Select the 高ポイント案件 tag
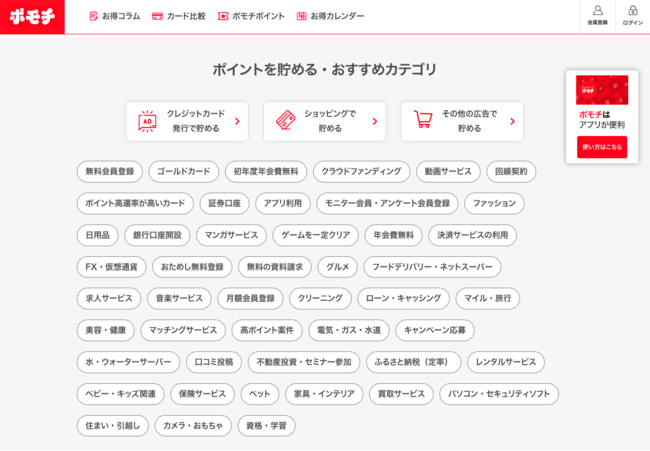The width and height of the screenshot is (650, 451). (x=267, y=330)
